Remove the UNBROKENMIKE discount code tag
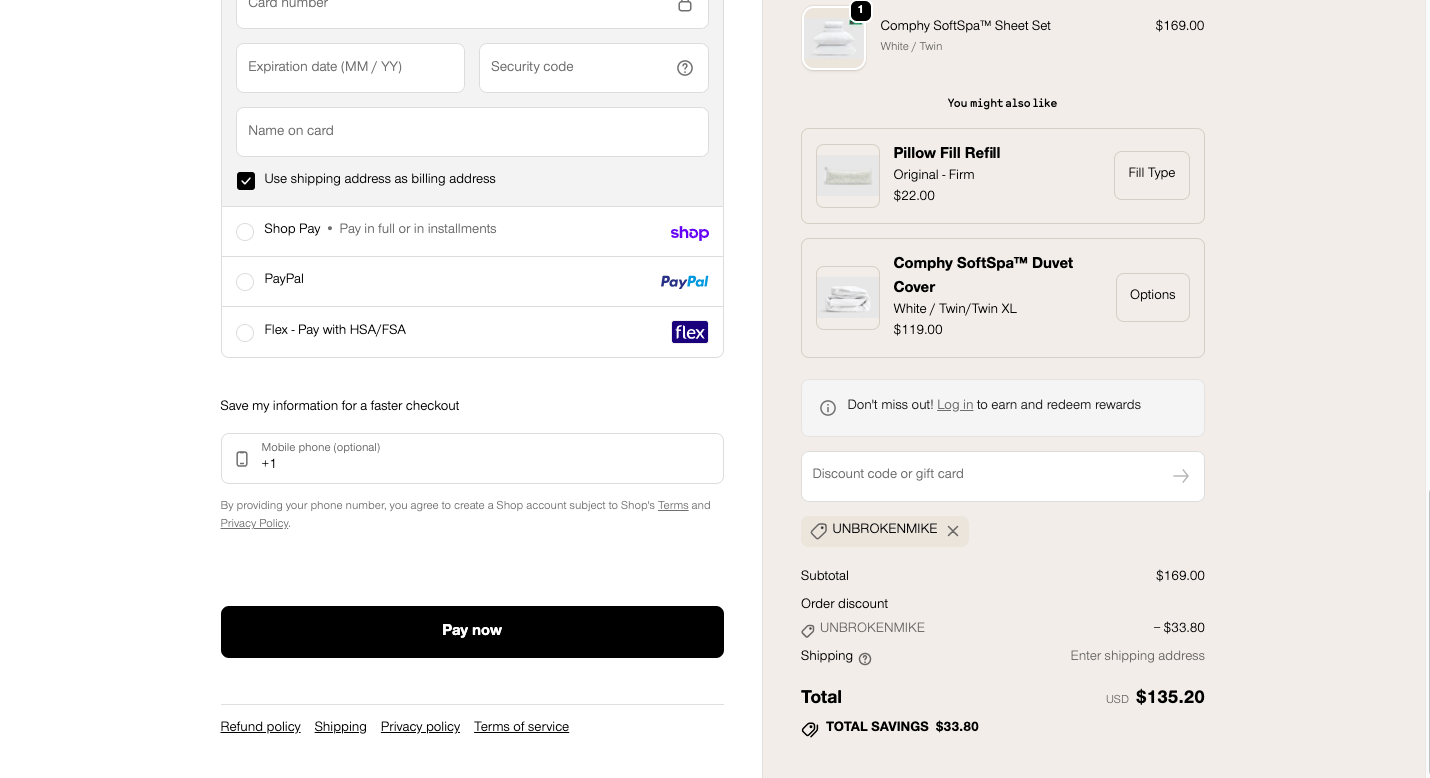1430x778 pixels. (x=953, y=531)
